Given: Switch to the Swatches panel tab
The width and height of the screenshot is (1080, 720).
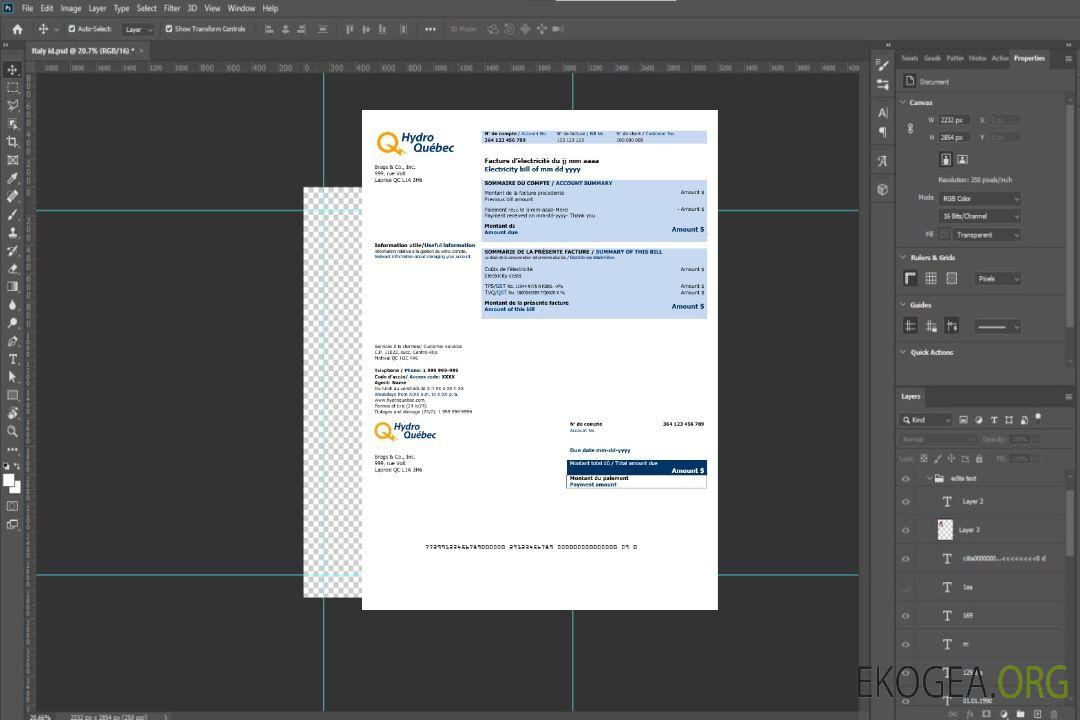Looking at the screenshot, I should click(x=909, y=58).
